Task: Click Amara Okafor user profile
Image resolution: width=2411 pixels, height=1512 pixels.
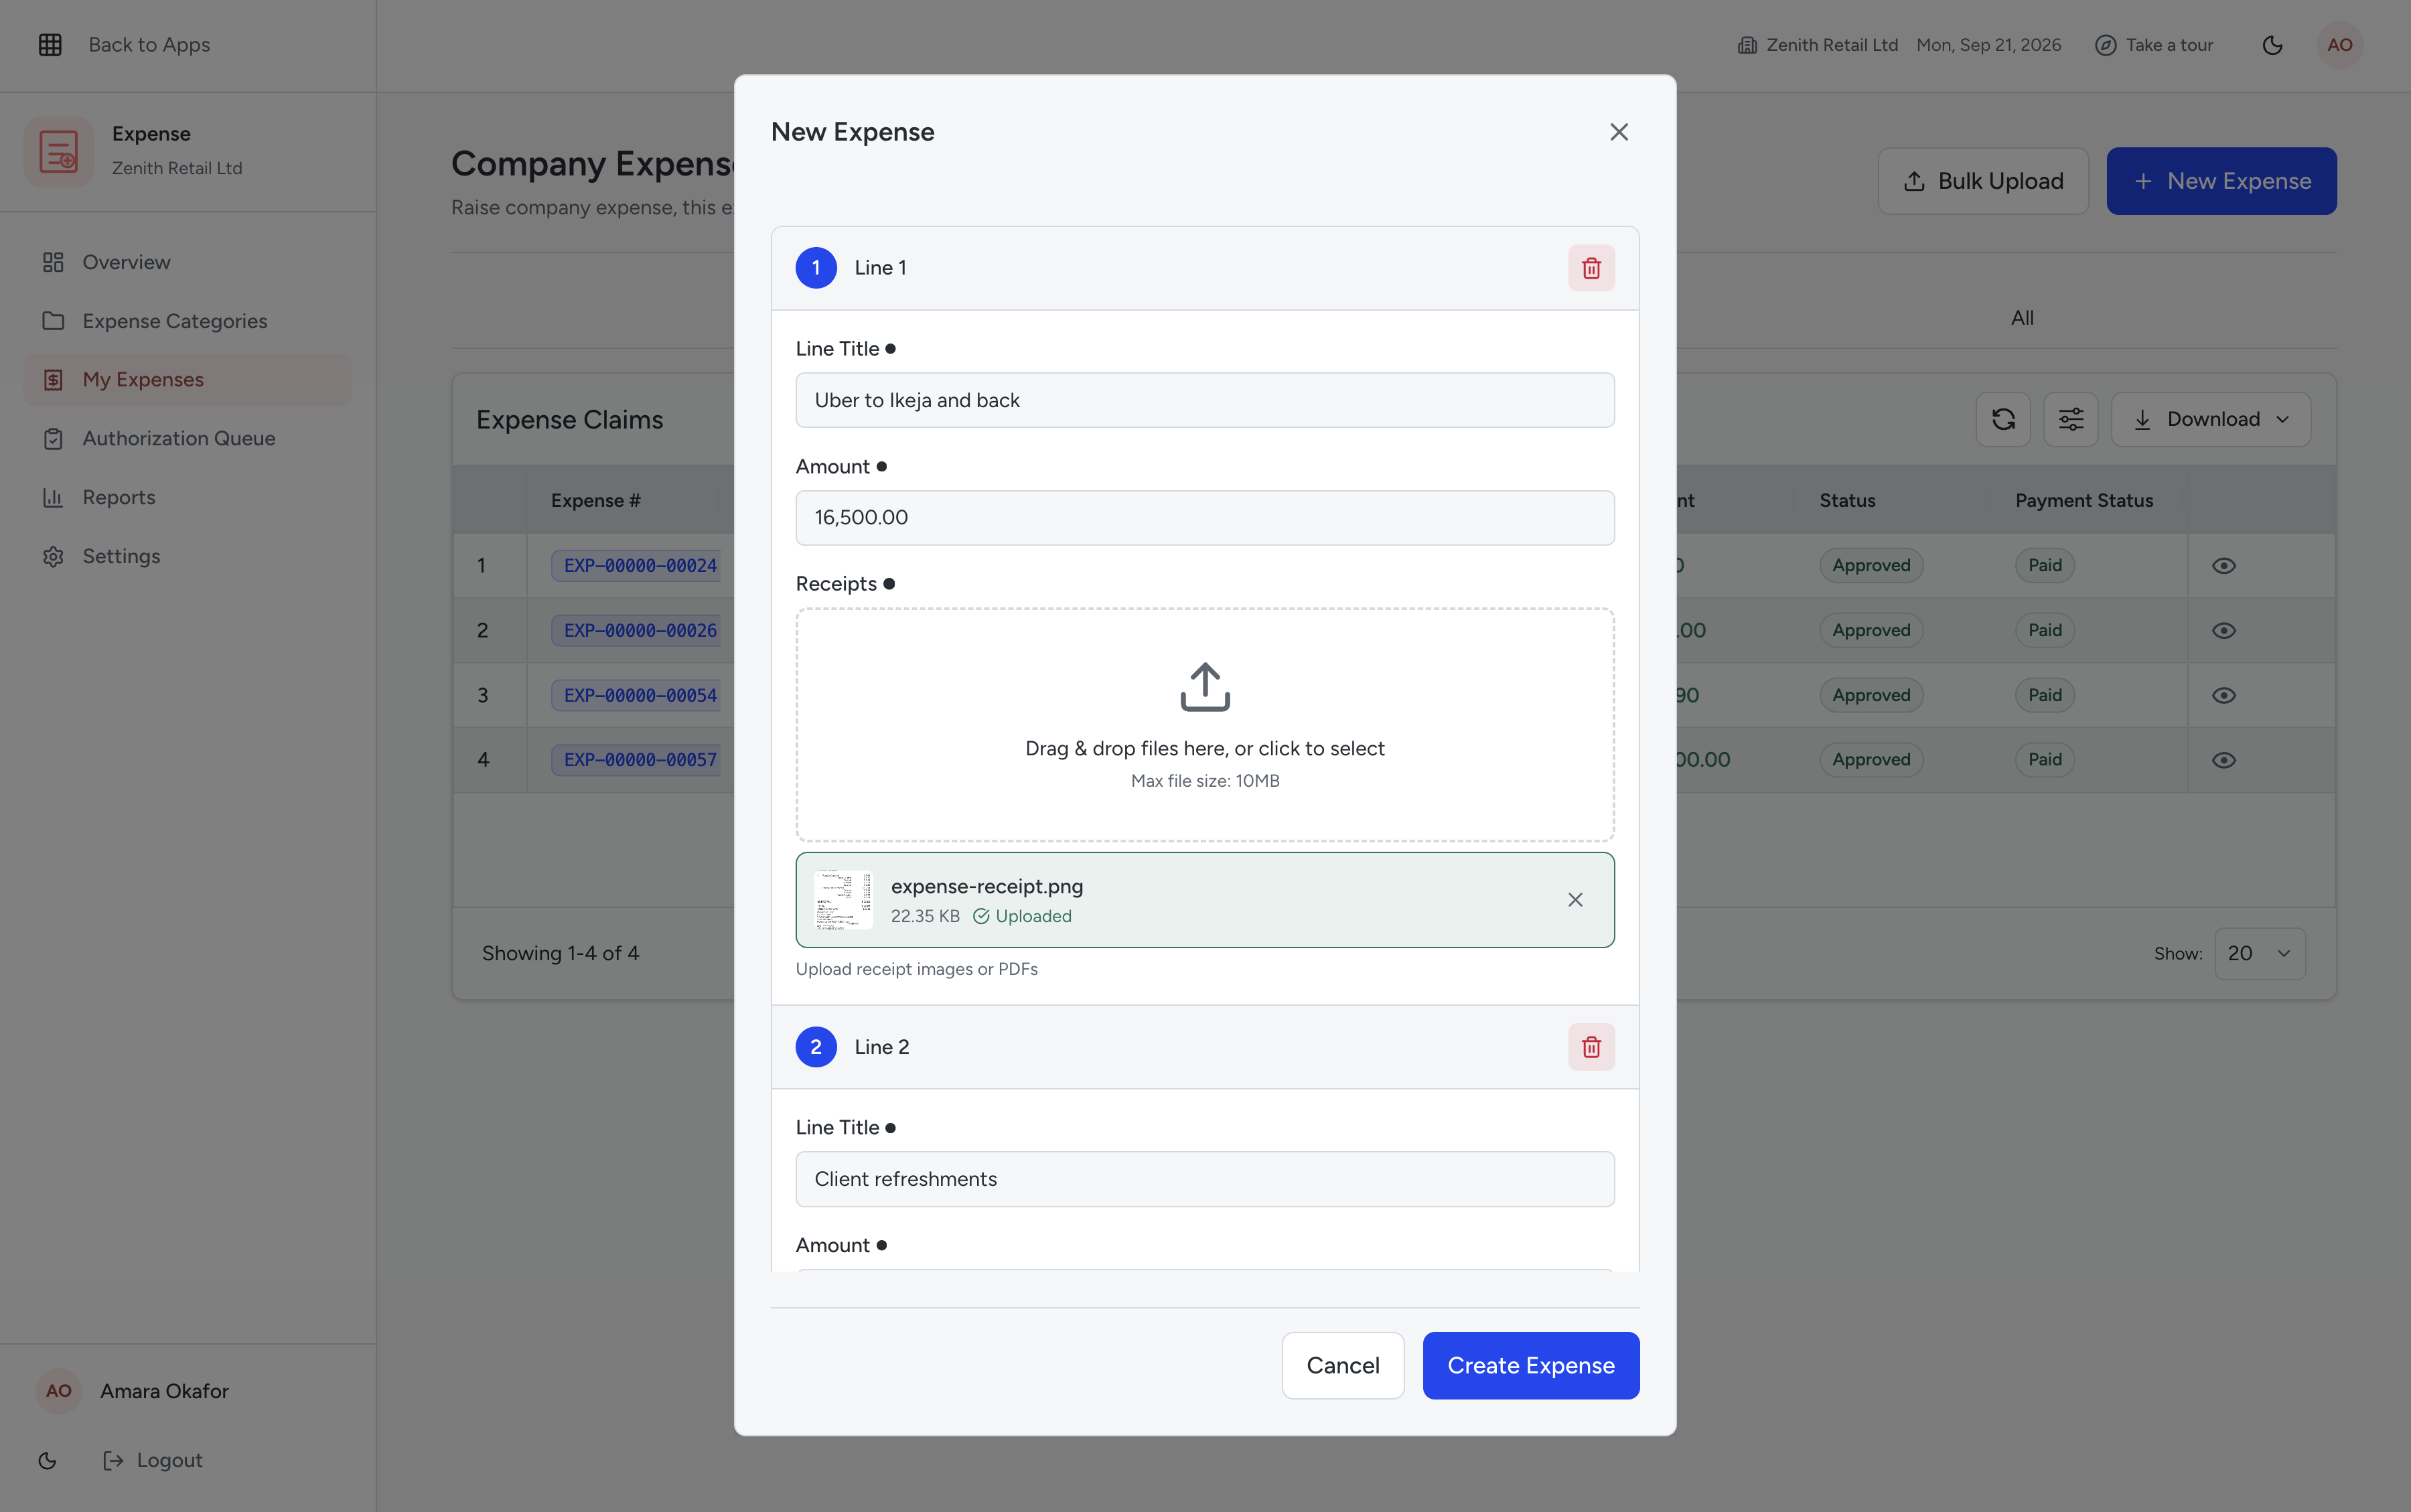Action: coord(133,1392)
